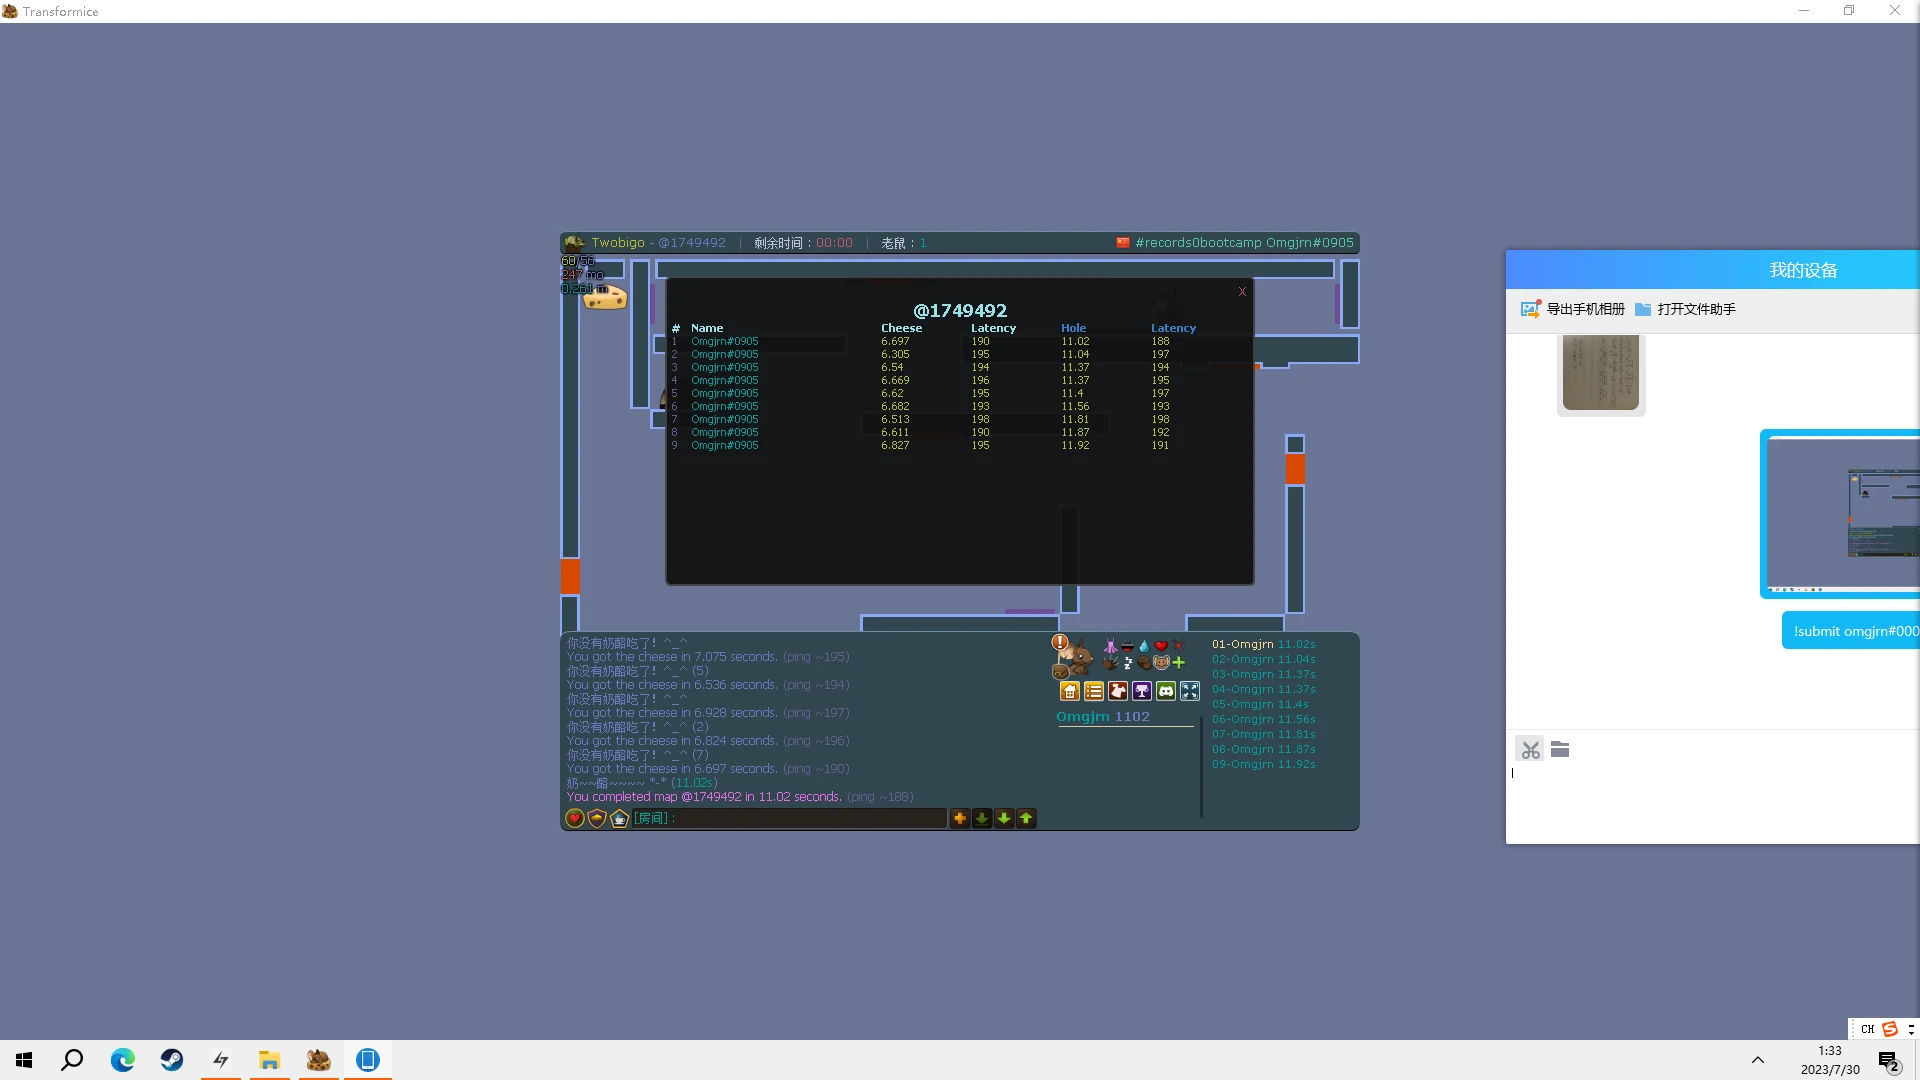This screenshot has height=1080, width=1920.
Task: Open more emotes with the green plus
Action: (x=1178, y=662)
